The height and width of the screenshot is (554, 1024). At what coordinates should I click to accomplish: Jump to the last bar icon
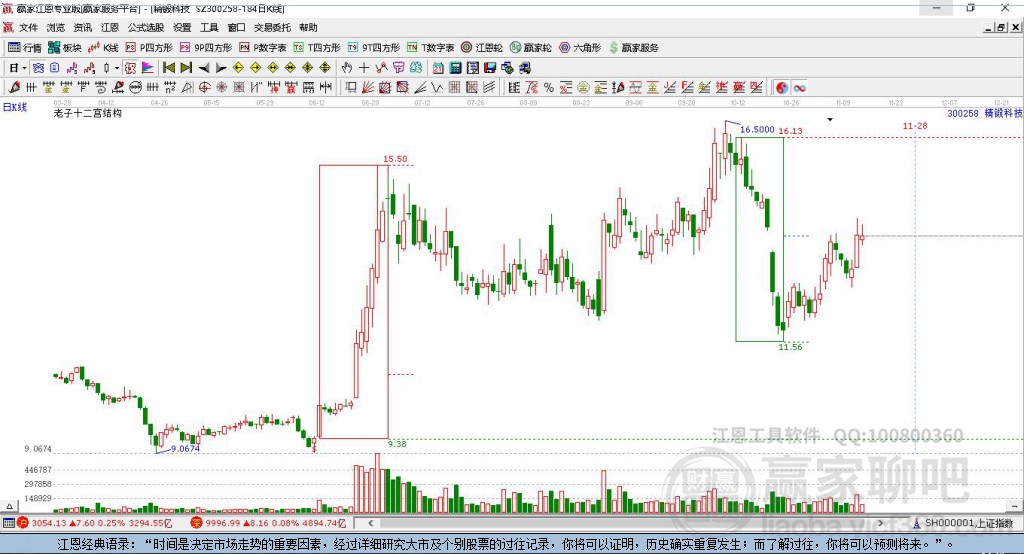(186, 68)
